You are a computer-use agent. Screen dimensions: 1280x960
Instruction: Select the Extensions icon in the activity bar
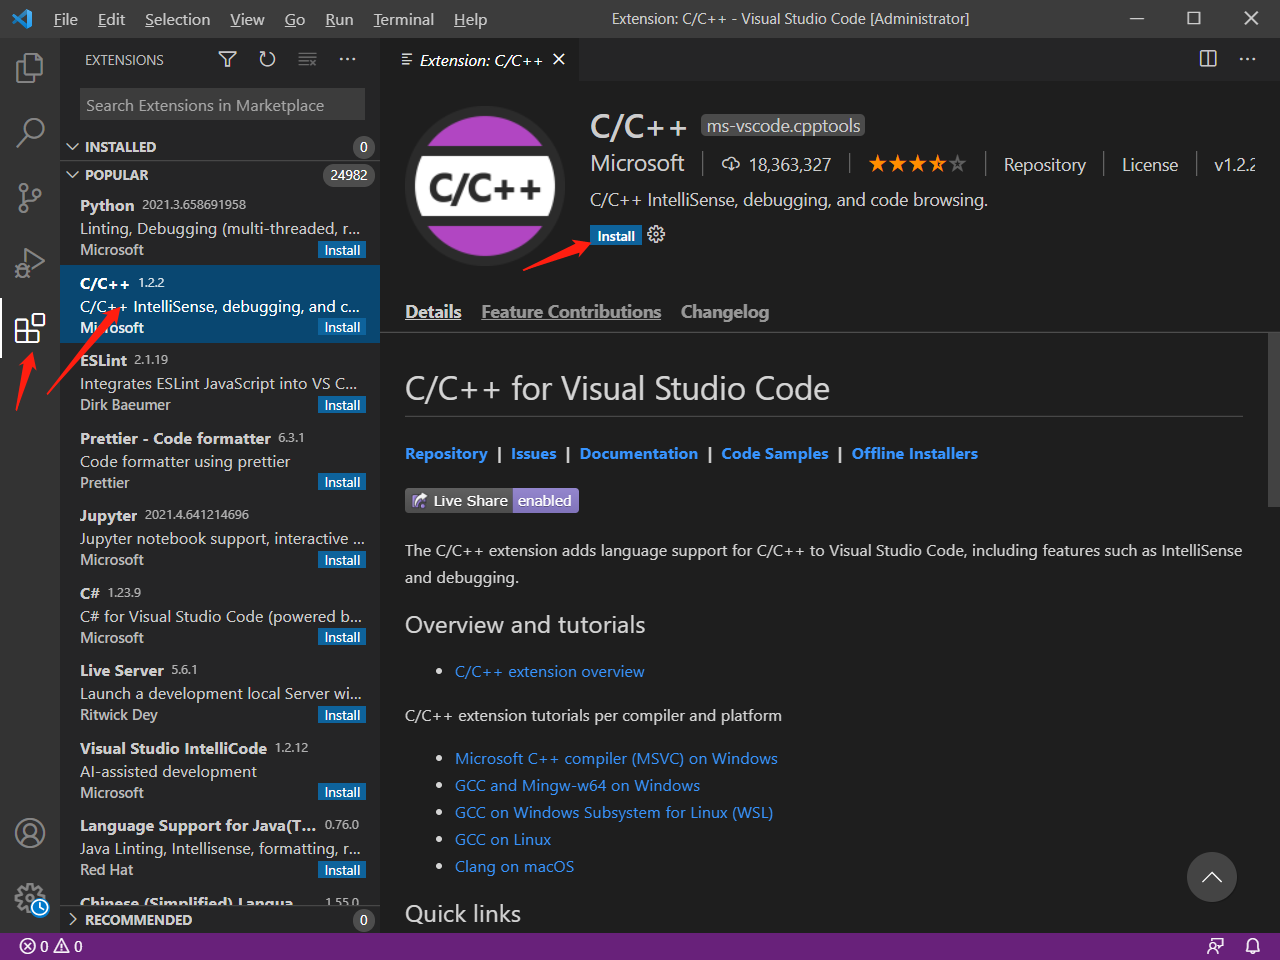pos(29,328)
